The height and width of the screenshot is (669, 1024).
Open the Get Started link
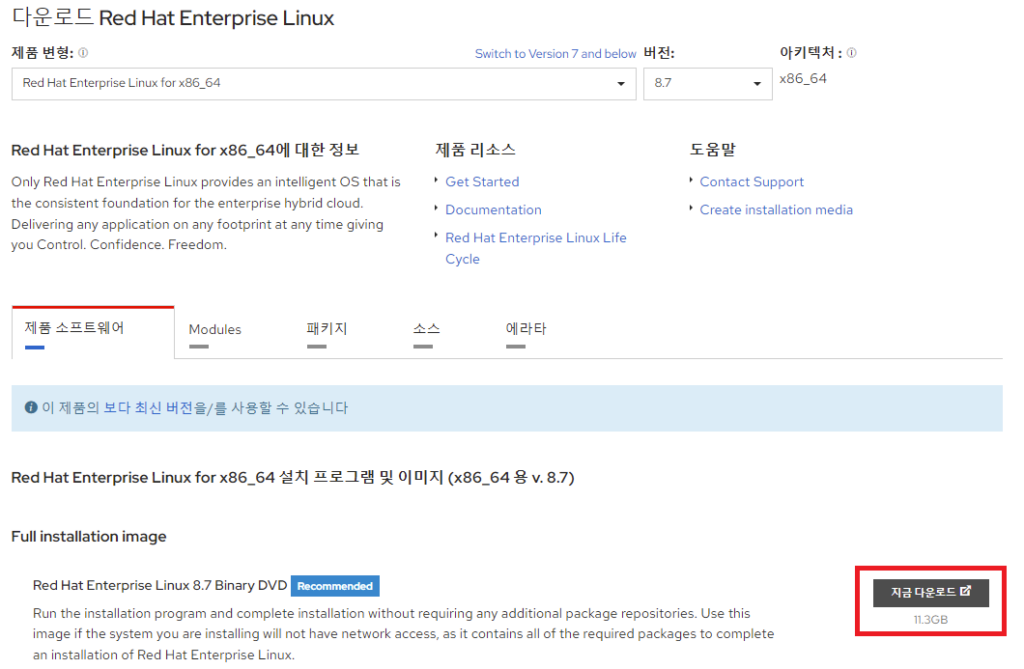482,182
